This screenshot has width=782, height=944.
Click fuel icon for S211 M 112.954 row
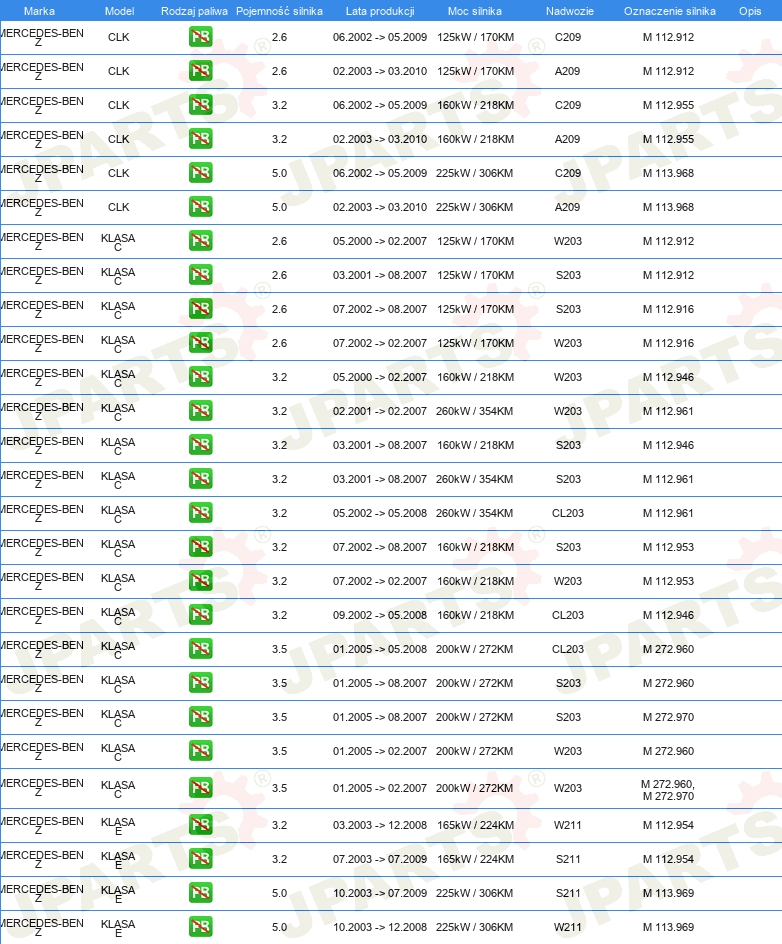pyautogui.click(x=200, y=859)
